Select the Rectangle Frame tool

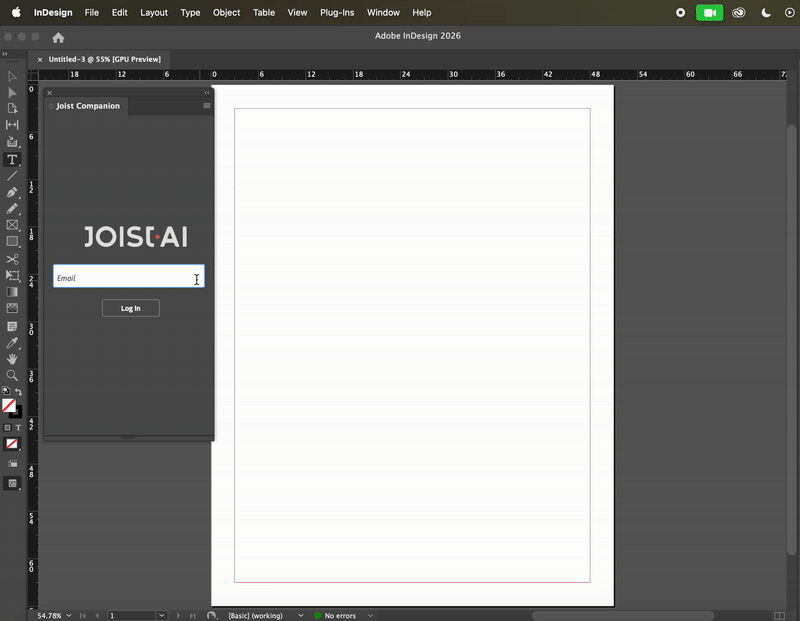[x=12, y=225]
